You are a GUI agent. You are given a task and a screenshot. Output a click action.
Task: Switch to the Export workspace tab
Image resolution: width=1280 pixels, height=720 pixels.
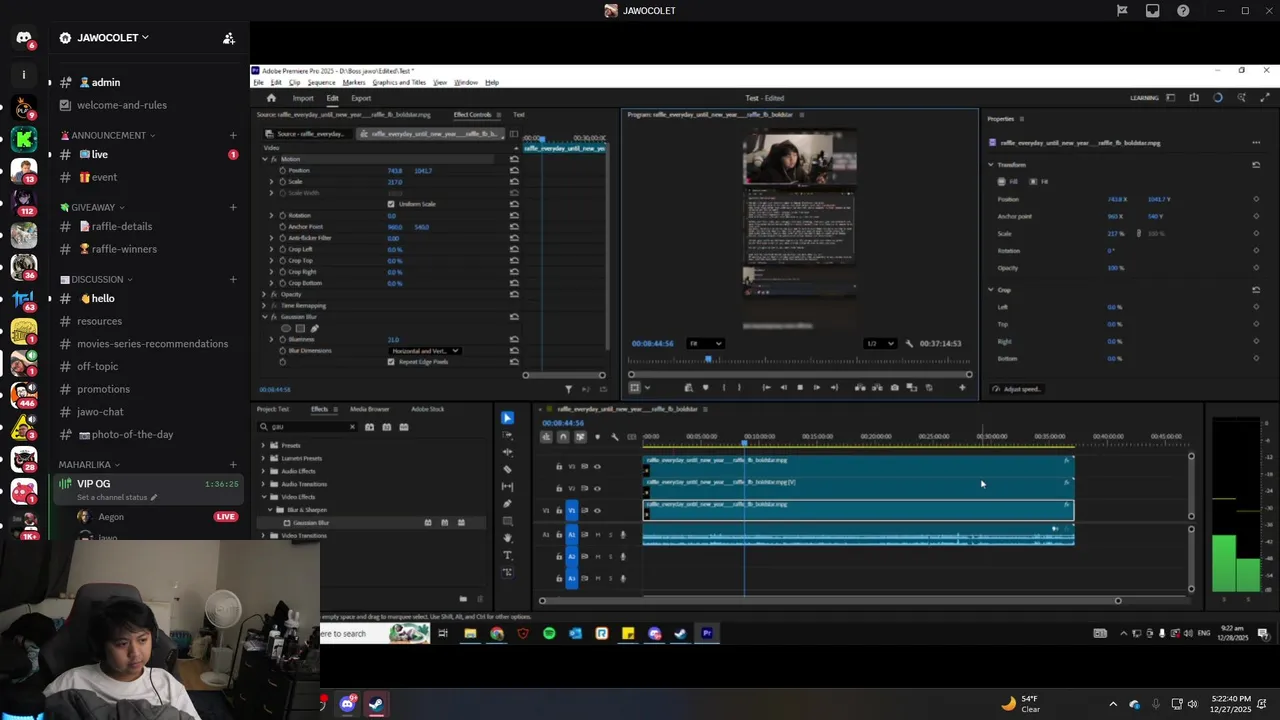[x=361, y=98]
